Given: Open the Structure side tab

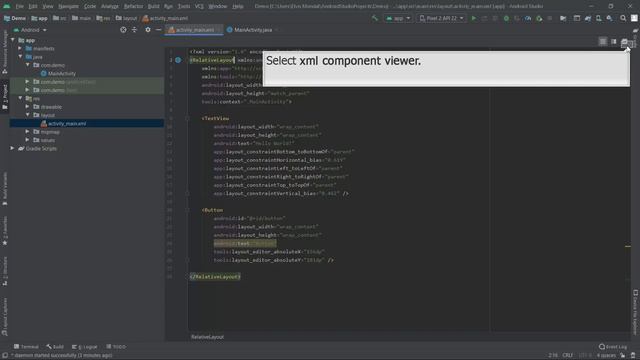Looking at the screenshot, I should pyautogui.click(x=4, y=271).
